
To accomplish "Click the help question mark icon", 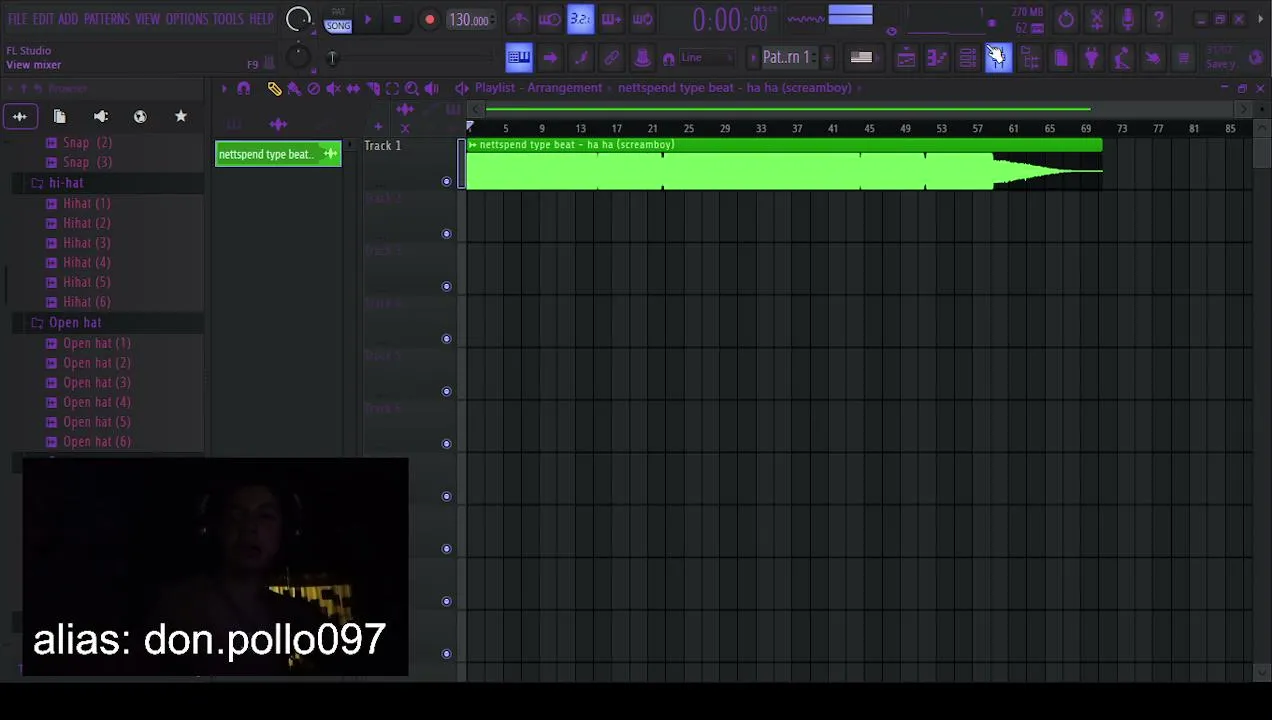I will point(1159,19).
